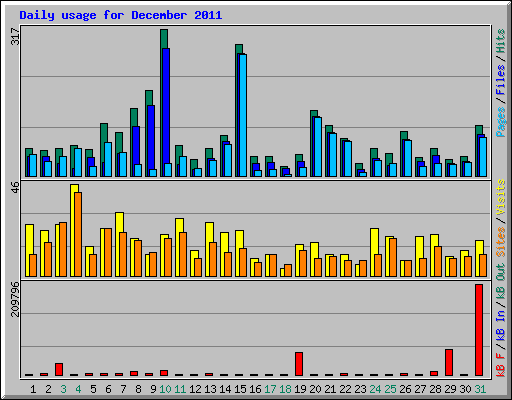Click the orange sites bar for day 3

(63, 249)
